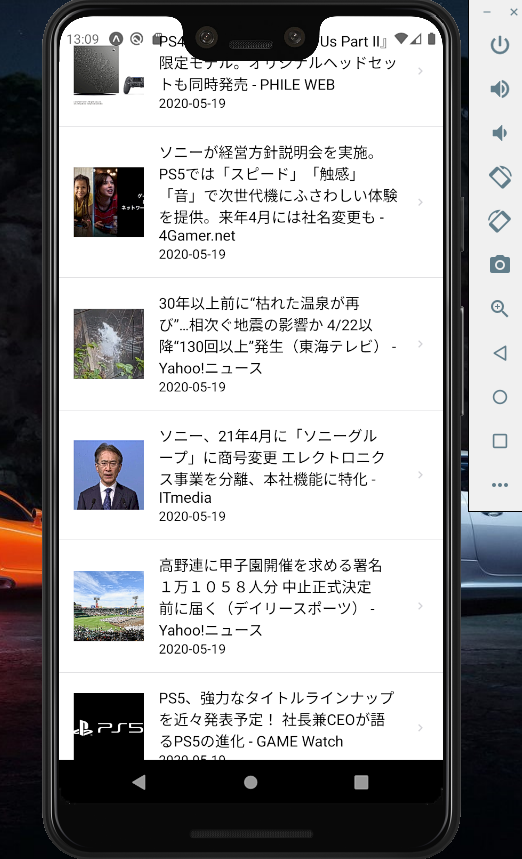Tap the Wi-Fi signal icon in status bar

click(x=401, y=39)
